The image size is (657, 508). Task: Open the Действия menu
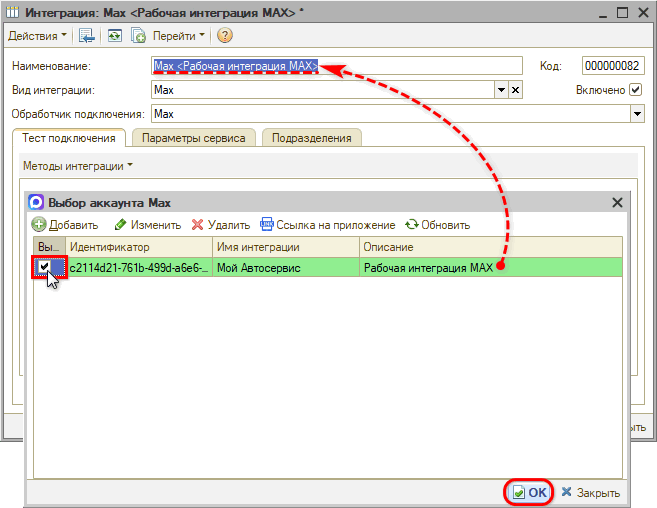click(x=38, y=36)
